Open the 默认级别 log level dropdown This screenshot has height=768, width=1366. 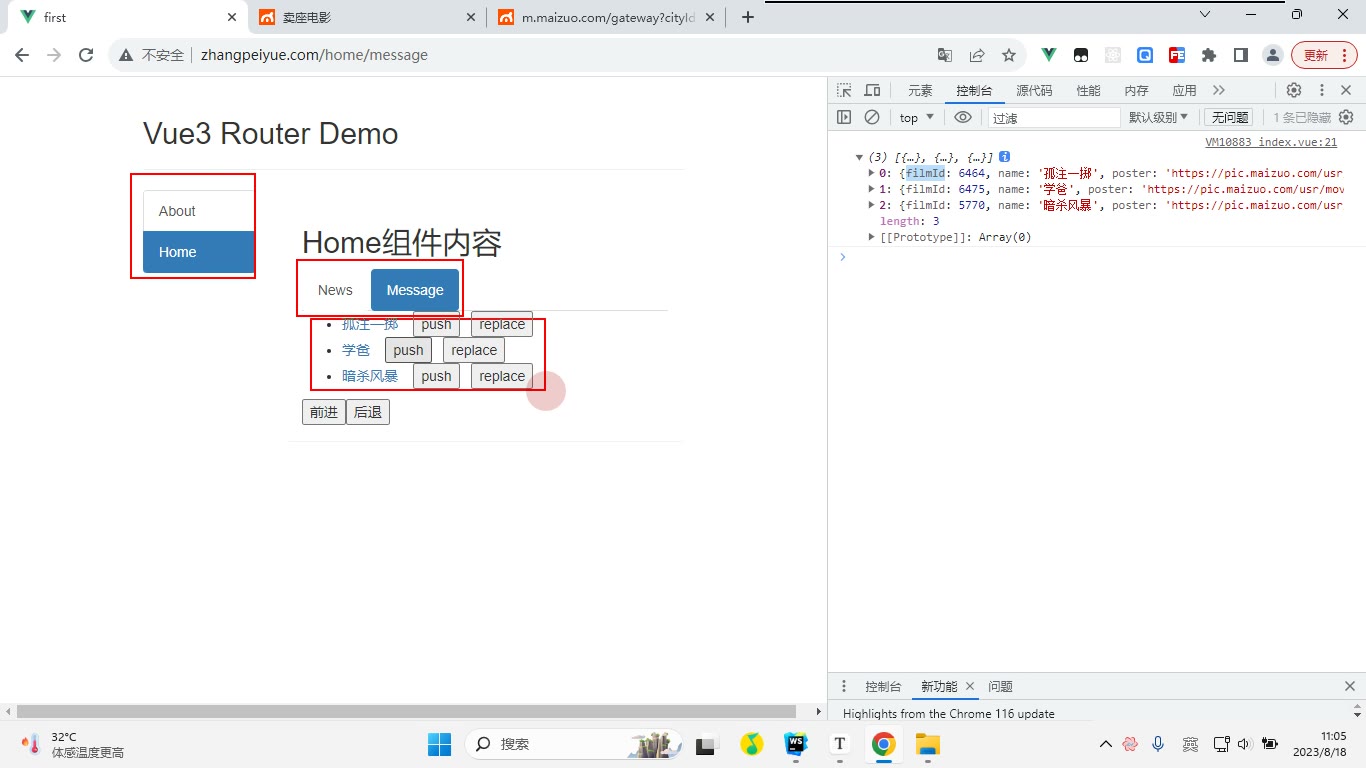coord(1158,117)
